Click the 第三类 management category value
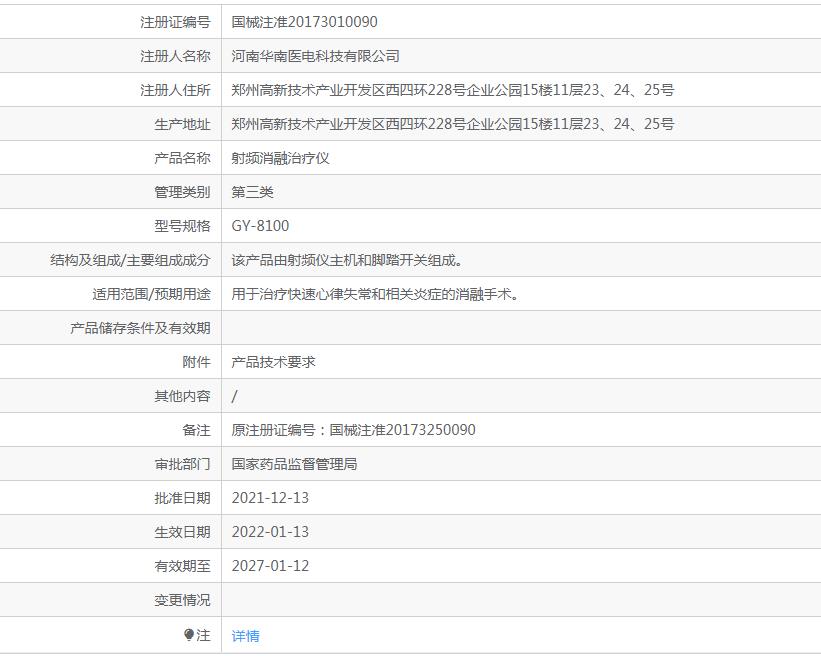Image resolution: width=821 pixels, height=656 pixels. (x=252, y=192)
